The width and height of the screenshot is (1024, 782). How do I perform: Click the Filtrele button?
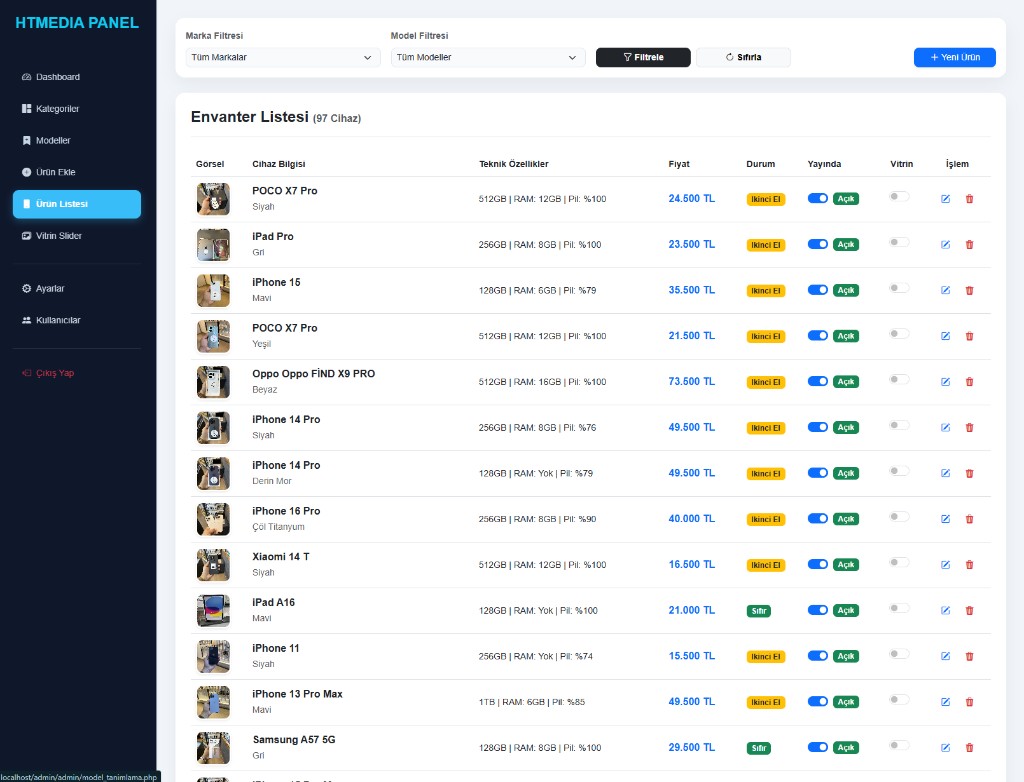click(643, 57)
